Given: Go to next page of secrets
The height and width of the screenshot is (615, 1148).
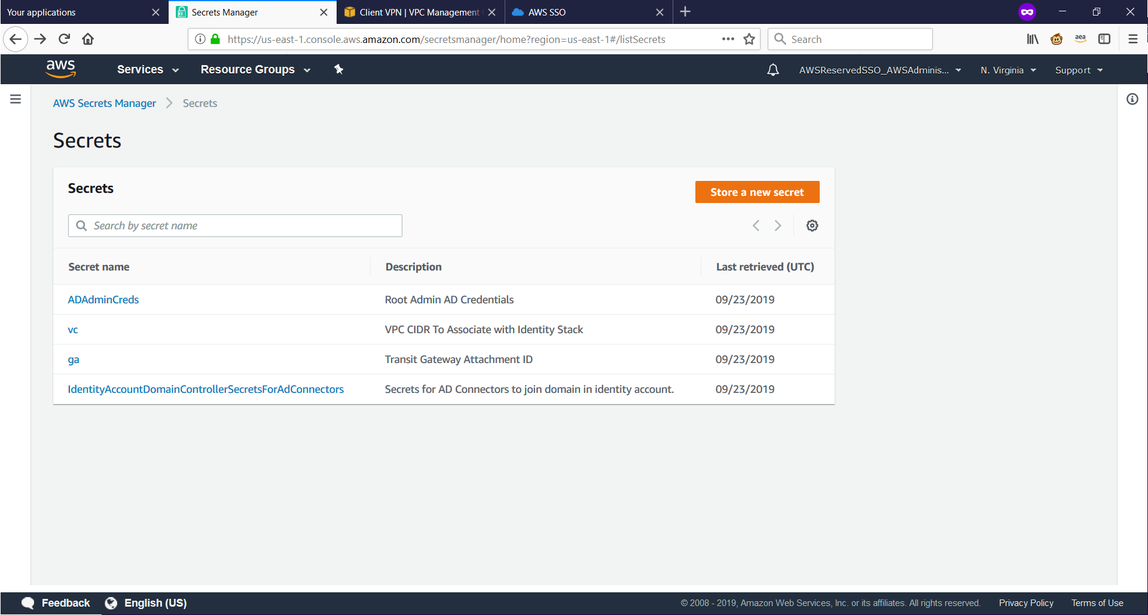Looking at the screenshot, I should [778, 226].
